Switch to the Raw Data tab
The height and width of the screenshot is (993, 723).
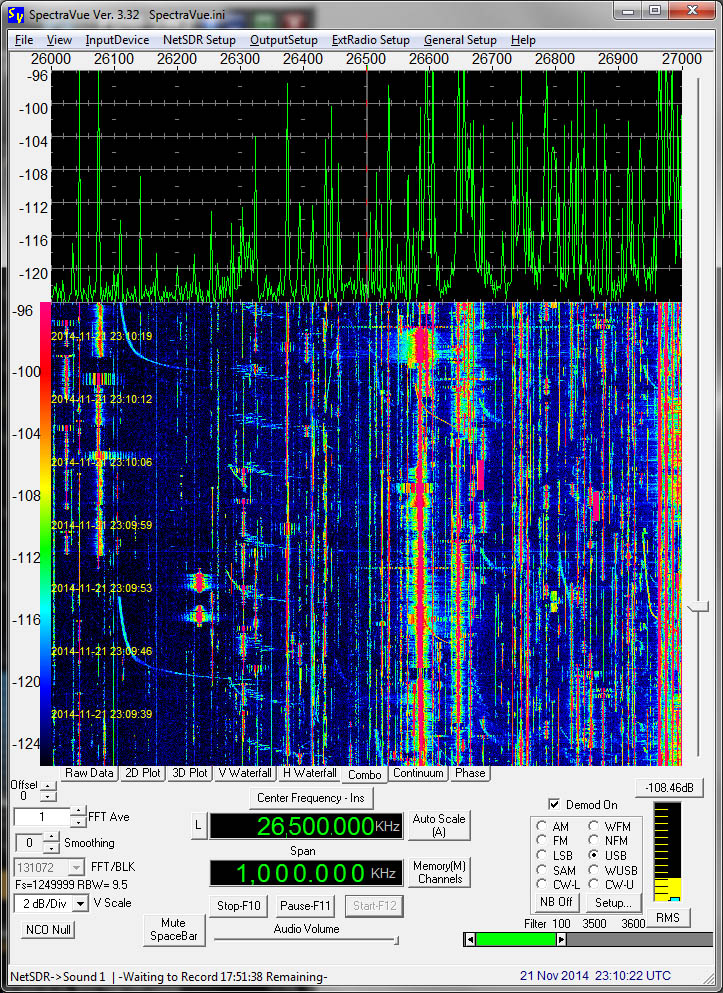point(89,773)
